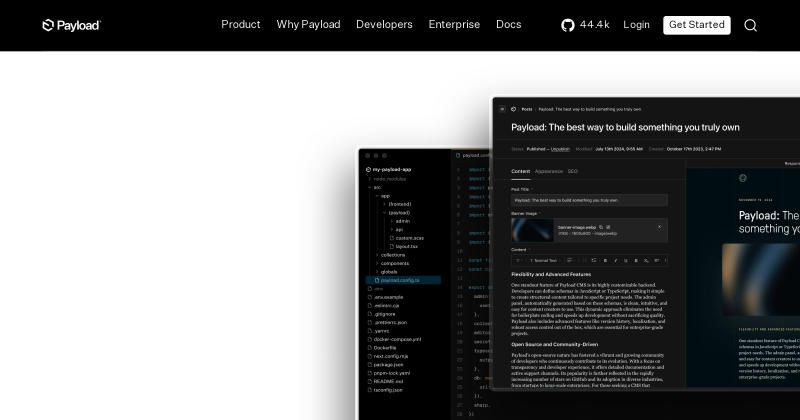Collapse the src folder
The image size is (800, 420).
pyautogui.click(x=374, y=187)
